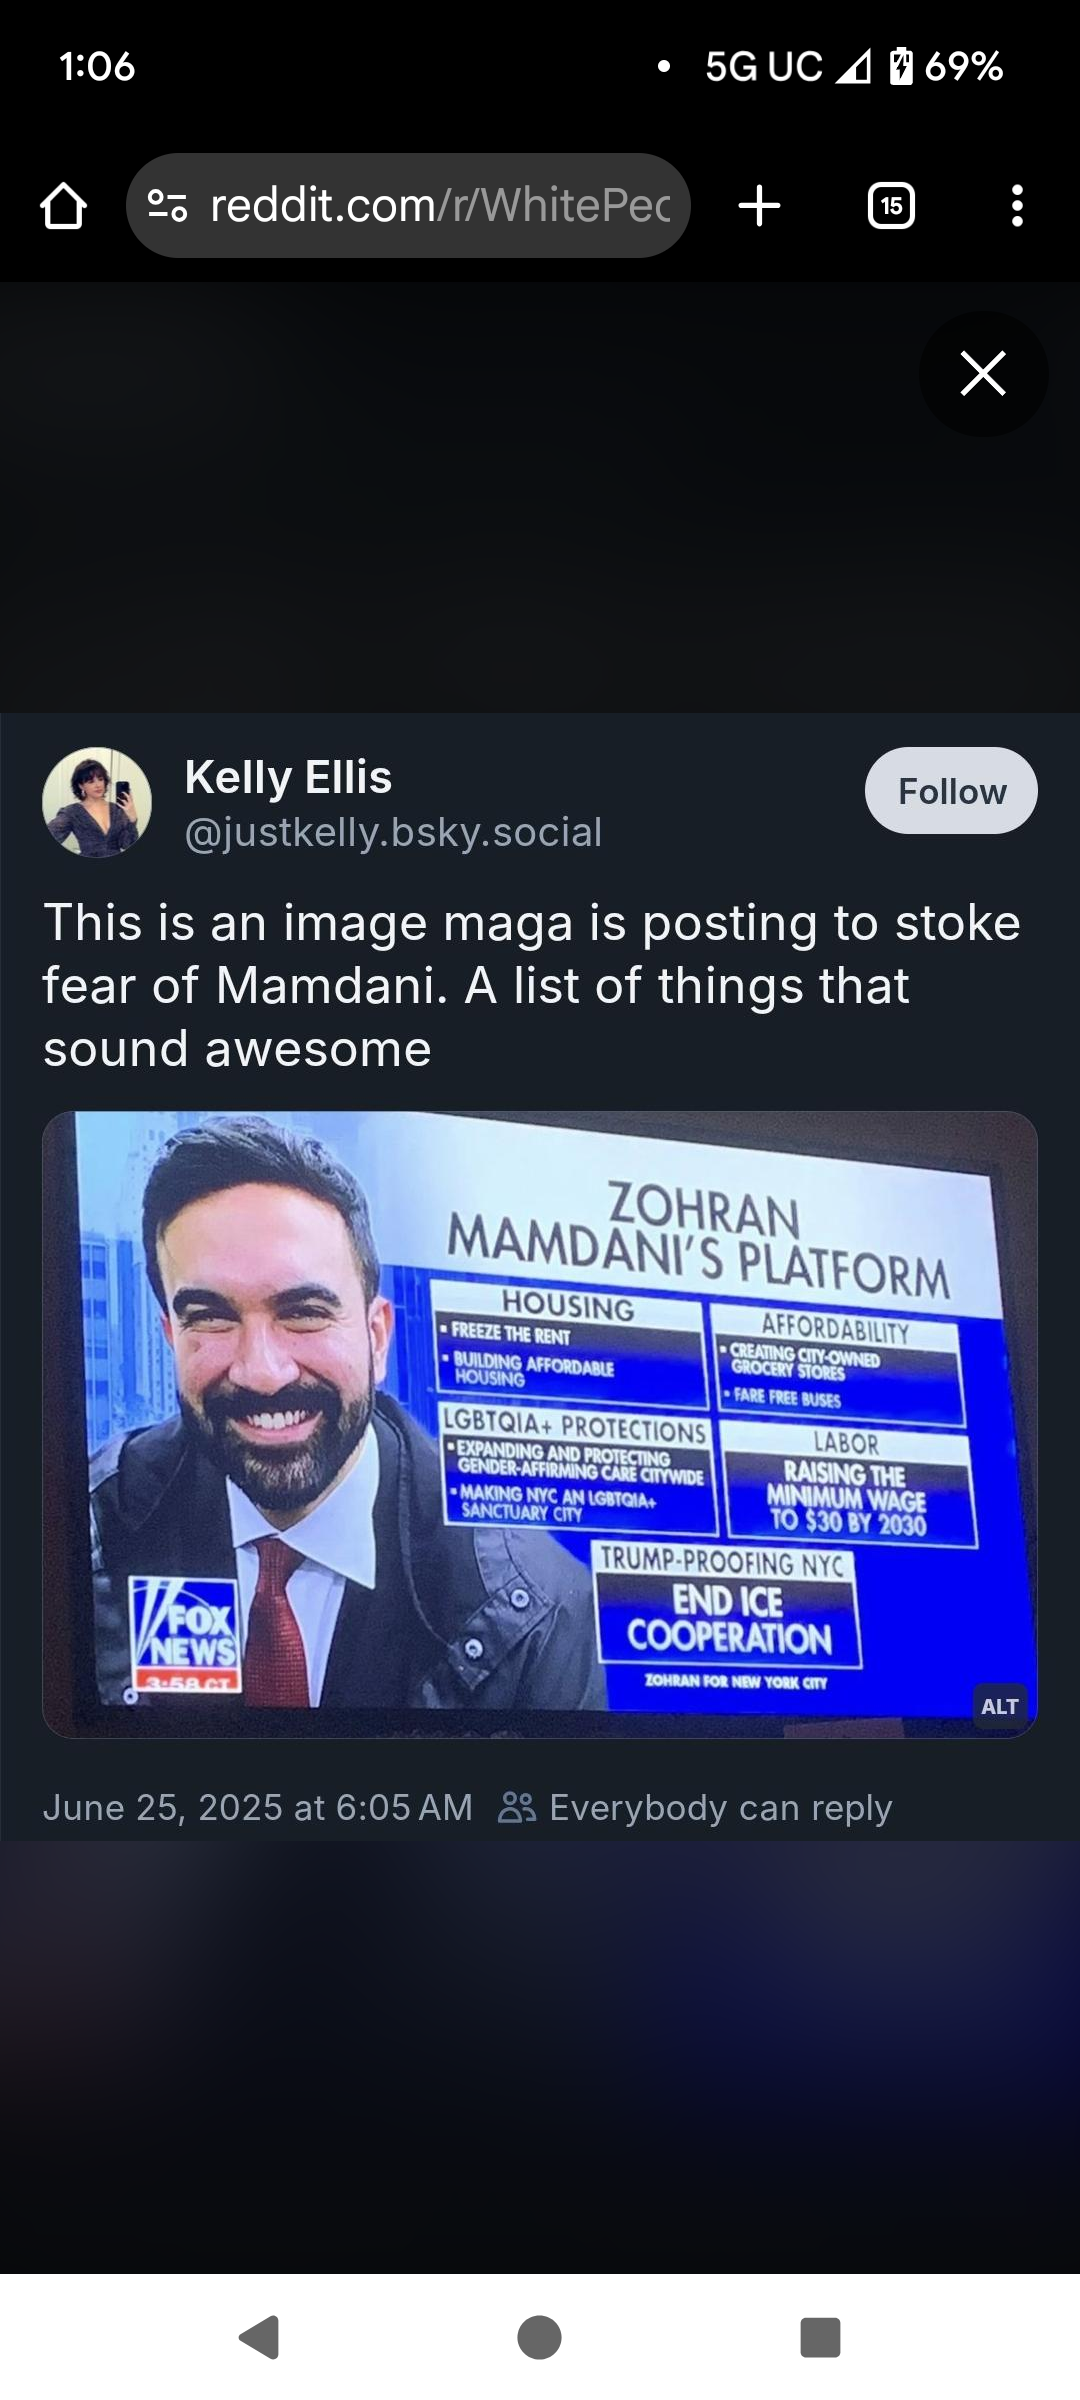1080x2400 pixels.
Task: Open Kelly Ellis profile avatar
Action: pyautogui.click(x=97, y=802)
